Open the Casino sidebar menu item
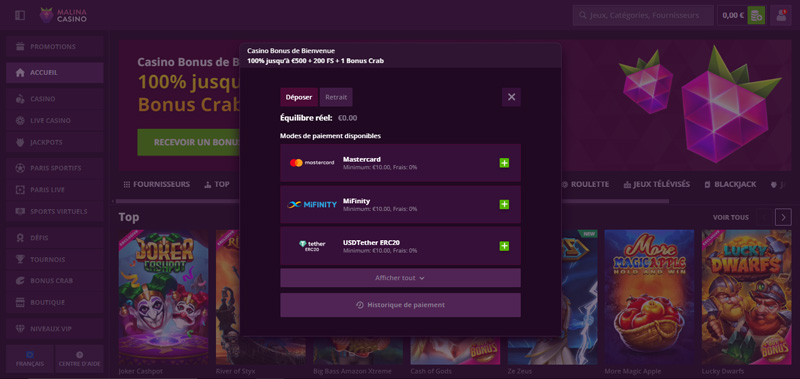Screen dimensions: 800x379 [x=55, y=98]
